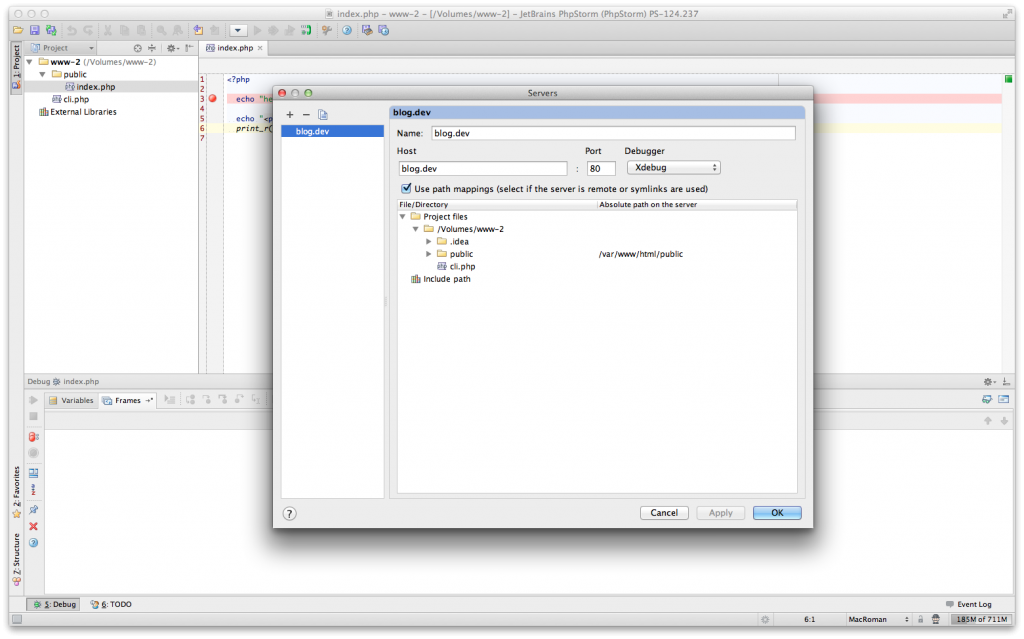The image size is (1024, 639).
Task: Open the Project panel gear settings menu
Action: (172, 48)
